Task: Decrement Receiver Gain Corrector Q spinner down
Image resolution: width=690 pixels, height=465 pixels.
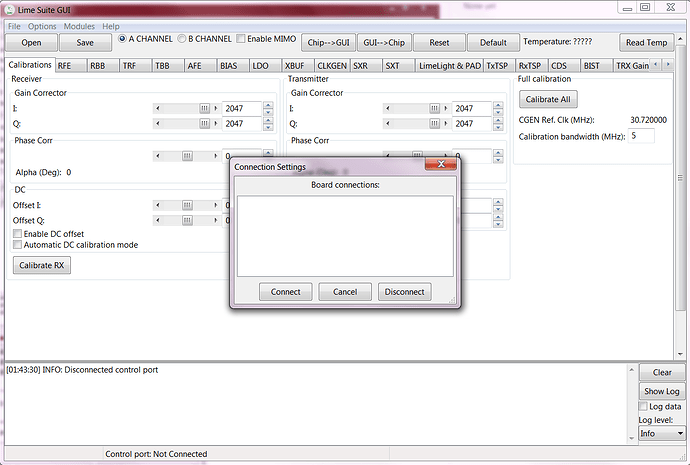Action: click(268, 127)
